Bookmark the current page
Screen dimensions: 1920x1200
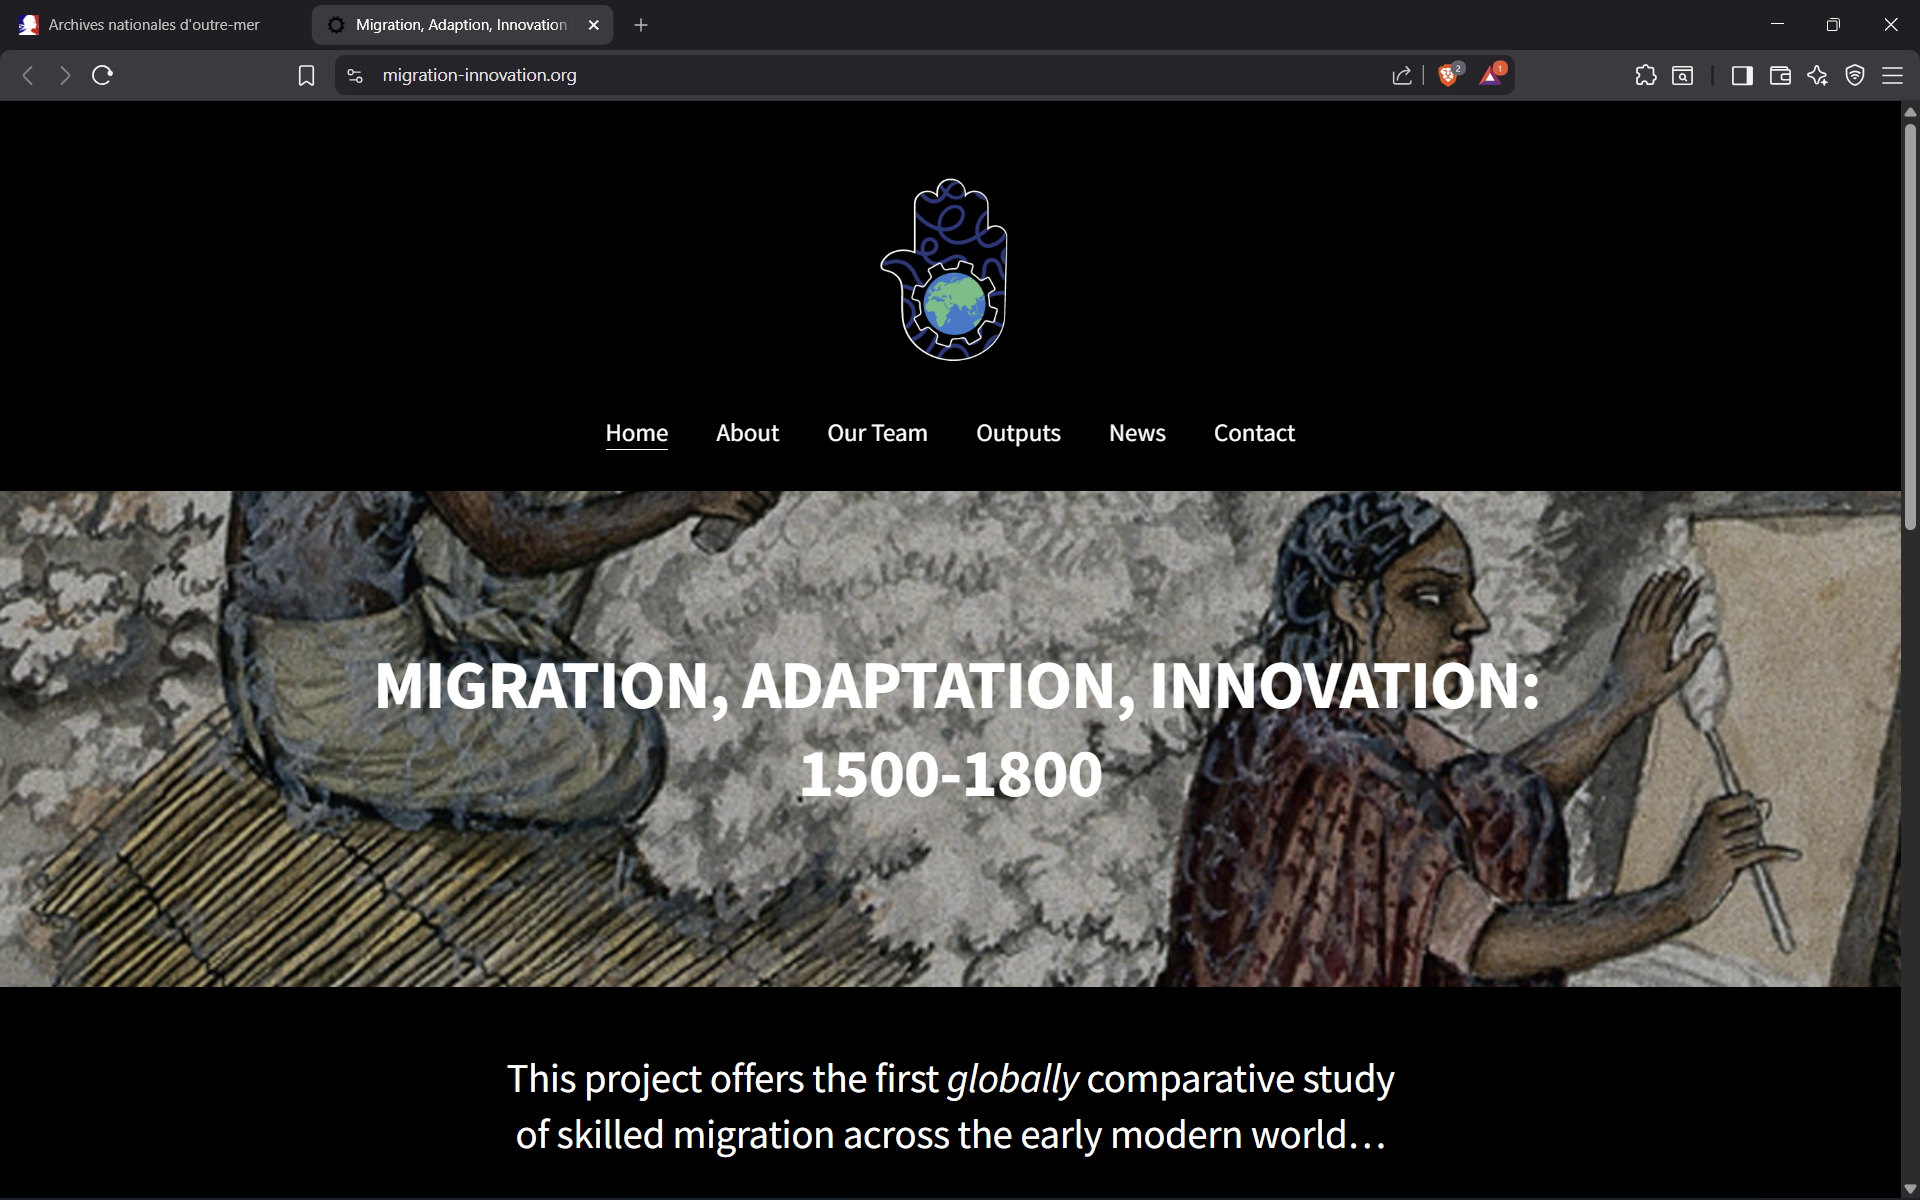pos(306,75)
